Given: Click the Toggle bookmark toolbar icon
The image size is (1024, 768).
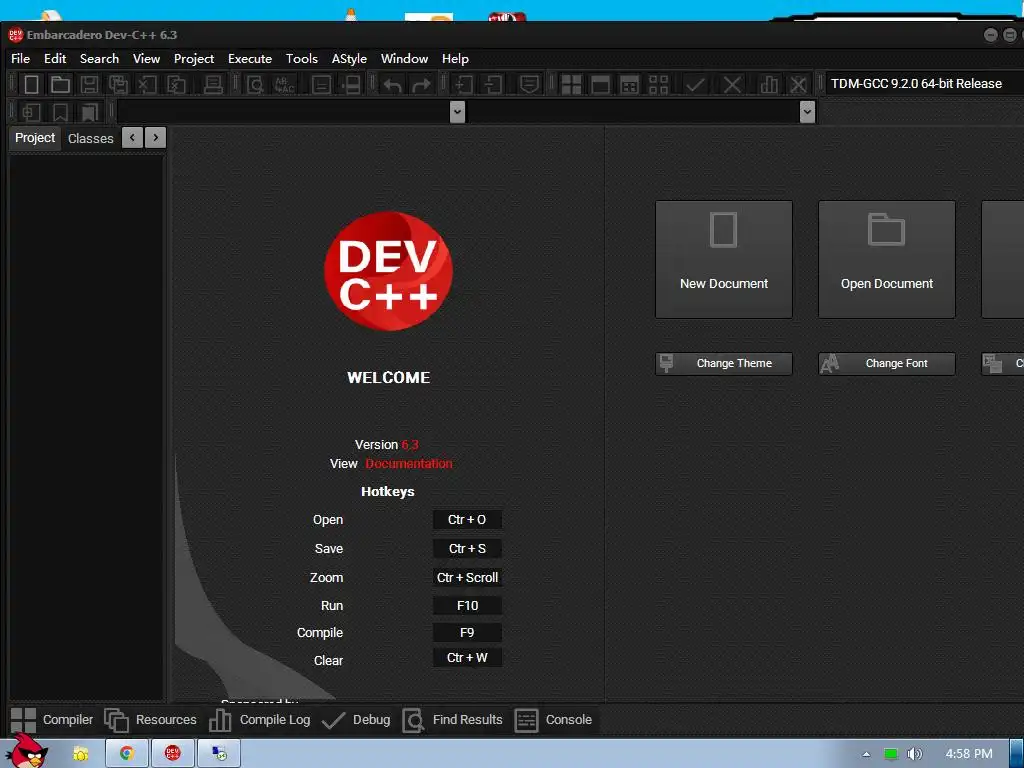Looking at the screenshot, I should click(x=60, y=112).
